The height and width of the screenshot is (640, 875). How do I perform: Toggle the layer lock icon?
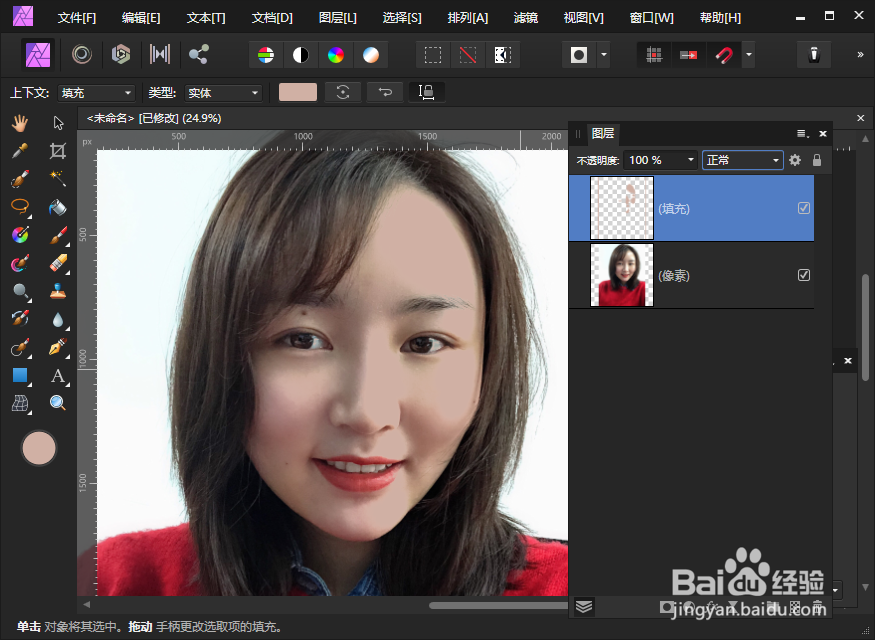[817, 160]
